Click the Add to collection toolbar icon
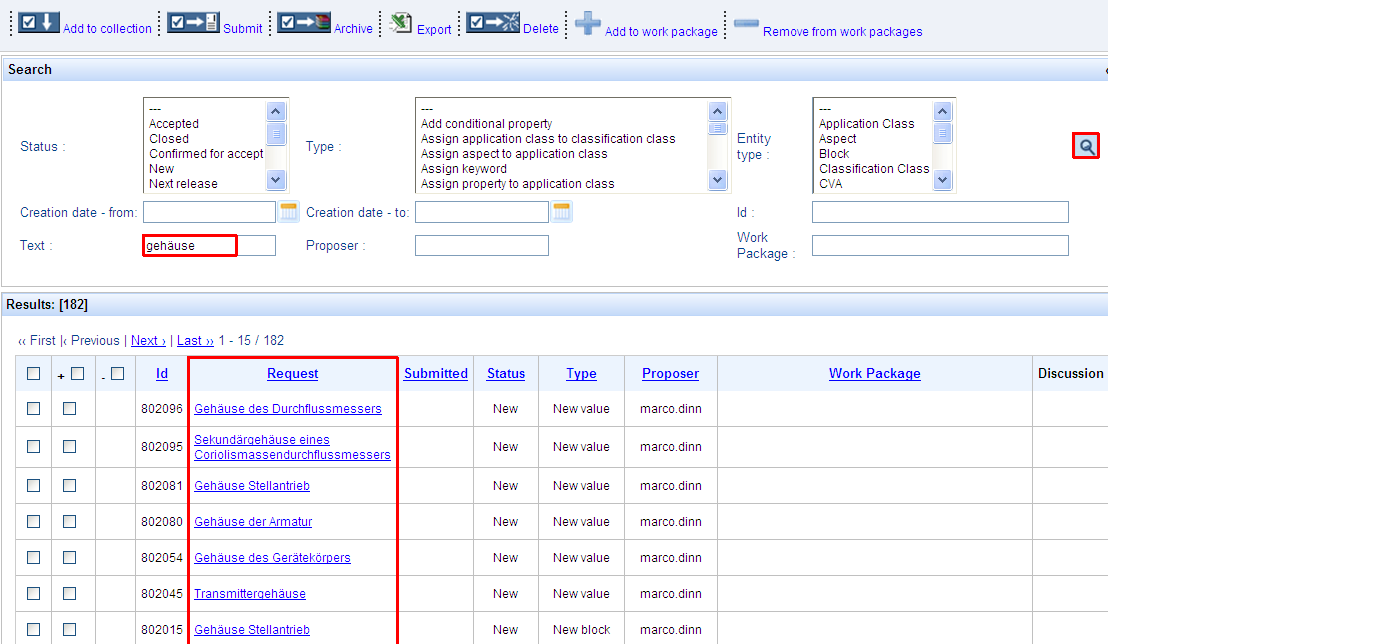Viewport: 1381px width, 644px height. 39,22
